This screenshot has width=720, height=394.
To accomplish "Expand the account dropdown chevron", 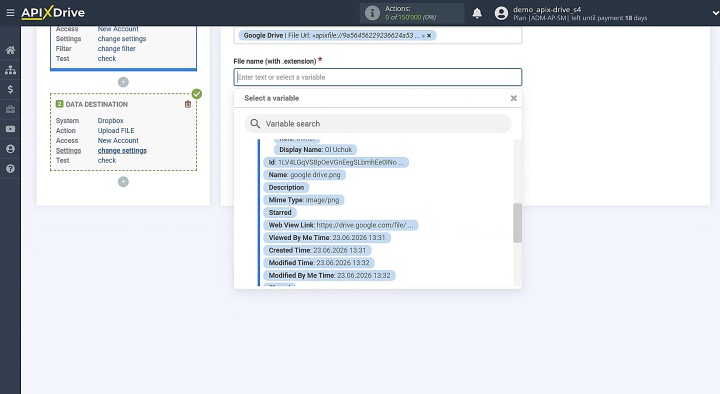I will (x=715, y=13).
